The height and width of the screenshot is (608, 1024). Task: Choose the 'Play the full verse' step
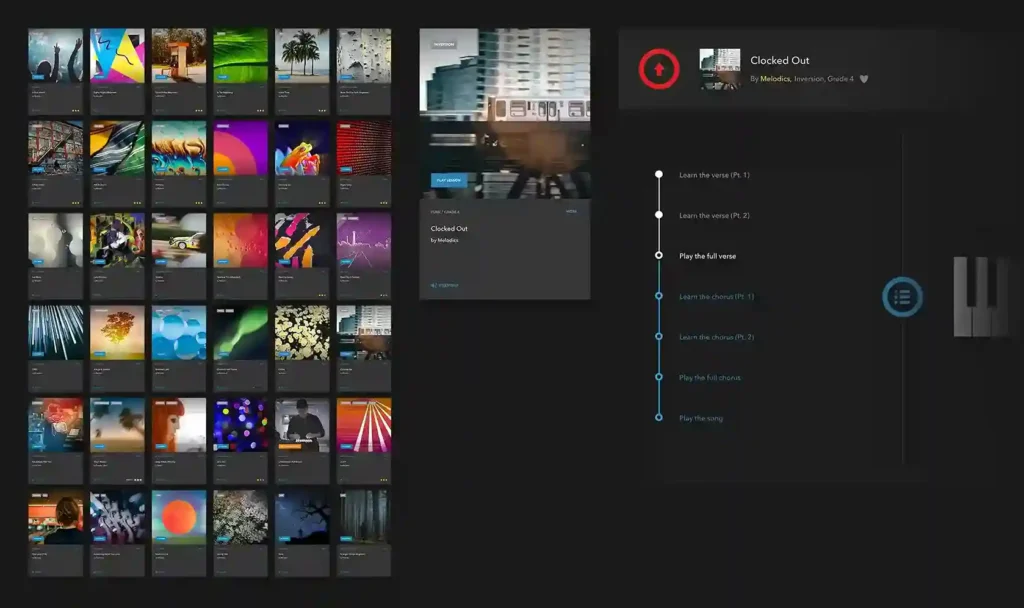tap(707, 256)
